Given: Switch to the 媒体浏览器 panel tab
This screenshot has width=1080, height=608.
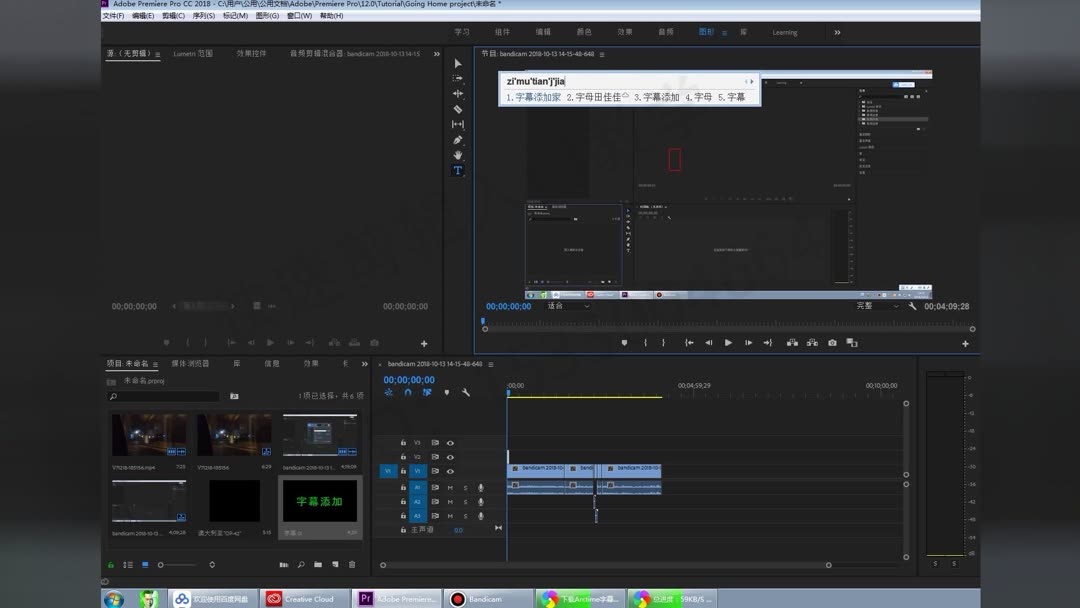Looking at the screenshot, I should tap(190, 364).
